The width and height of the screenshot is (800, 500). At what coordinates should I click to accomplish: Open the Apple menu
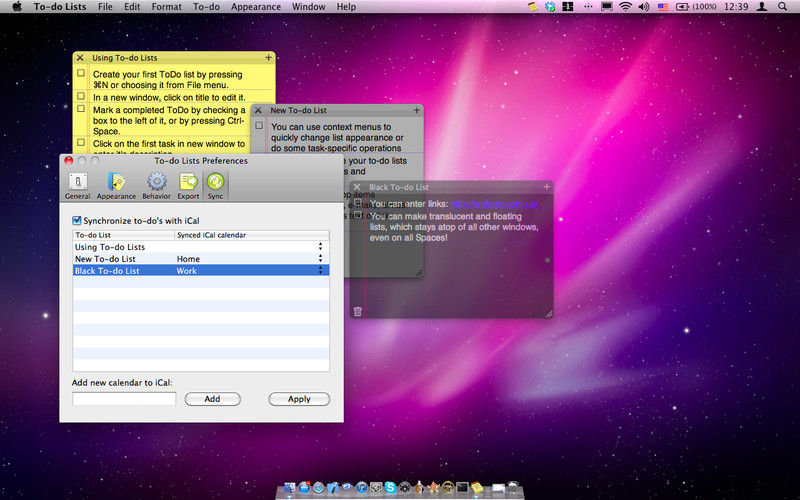17,7
